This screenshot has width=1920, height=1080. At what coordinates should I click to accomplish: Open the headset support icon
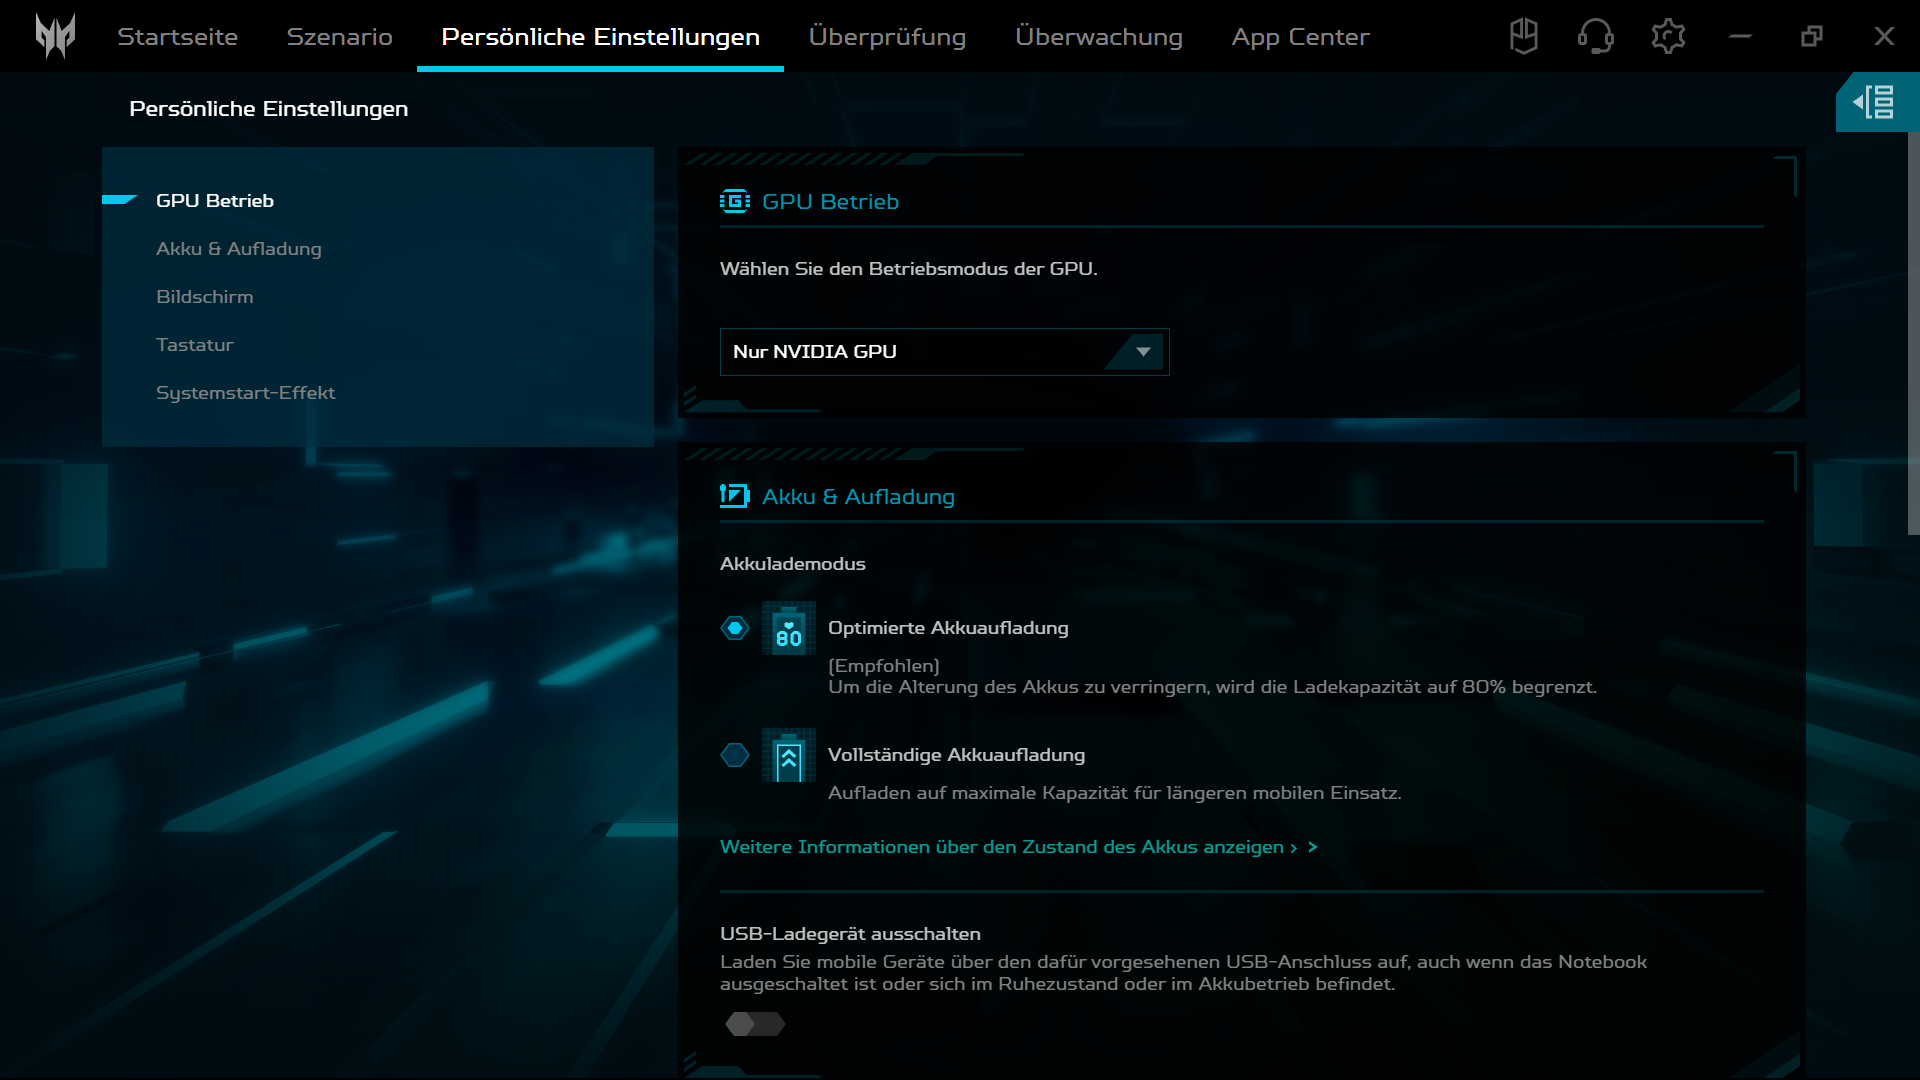click(x=1595, y=36)
